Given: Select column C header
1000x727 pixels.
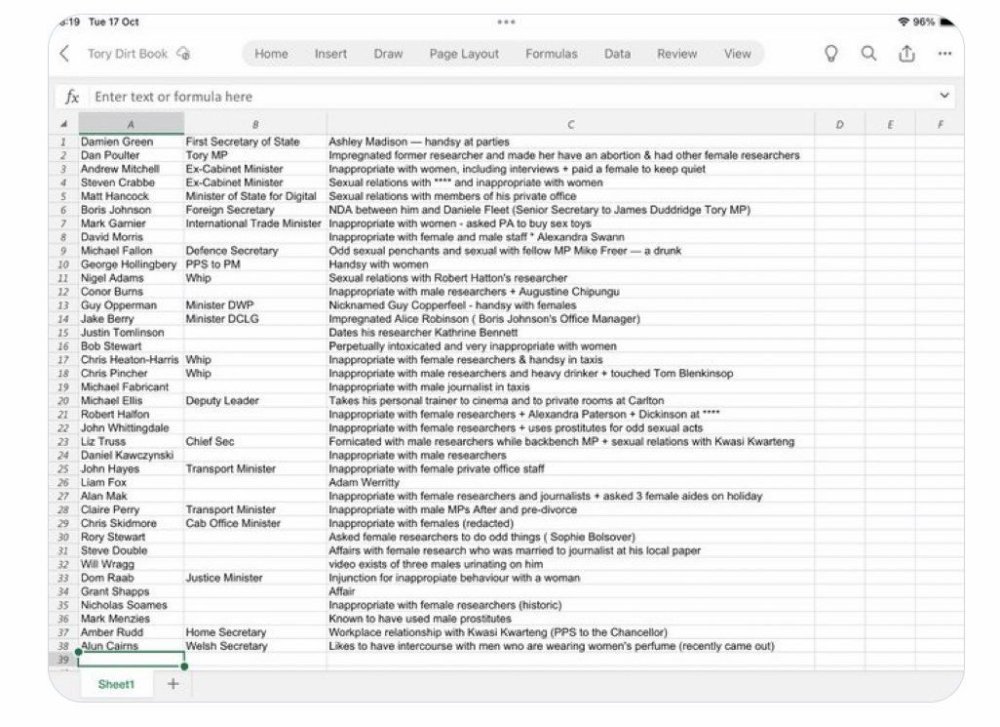Looking at the screenshot, I should coord(570,125).
